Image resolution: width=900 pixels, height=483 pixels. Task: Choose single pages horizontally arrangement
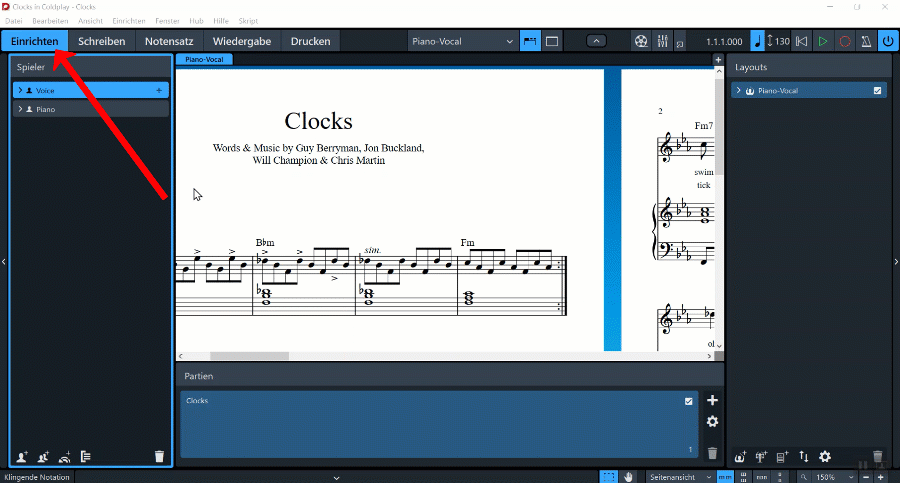coord(762,477)
